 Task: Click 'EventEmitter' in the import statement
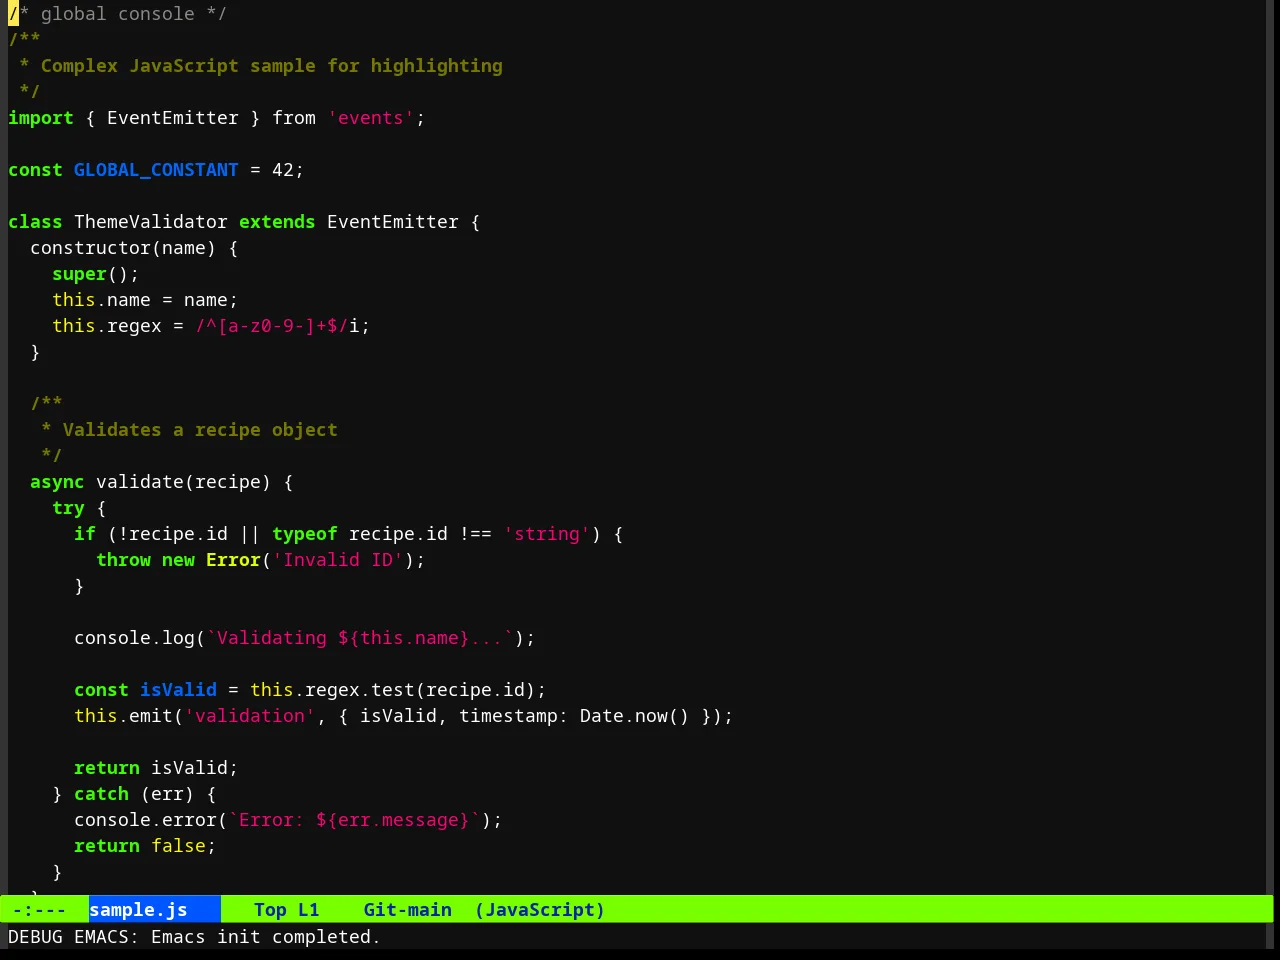172,118
